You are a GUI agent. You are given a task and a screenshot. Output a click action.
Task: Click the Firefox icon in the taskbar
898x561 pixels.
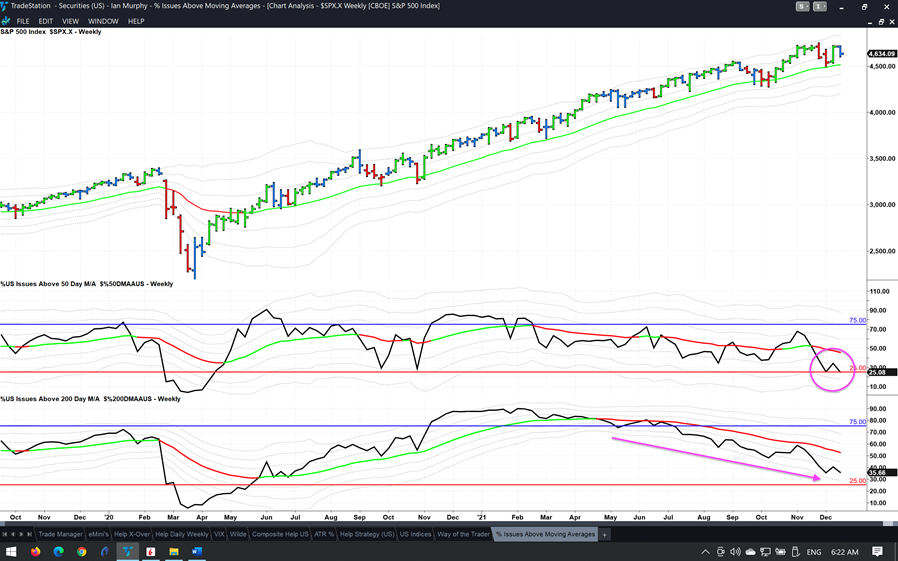point(35,551)
